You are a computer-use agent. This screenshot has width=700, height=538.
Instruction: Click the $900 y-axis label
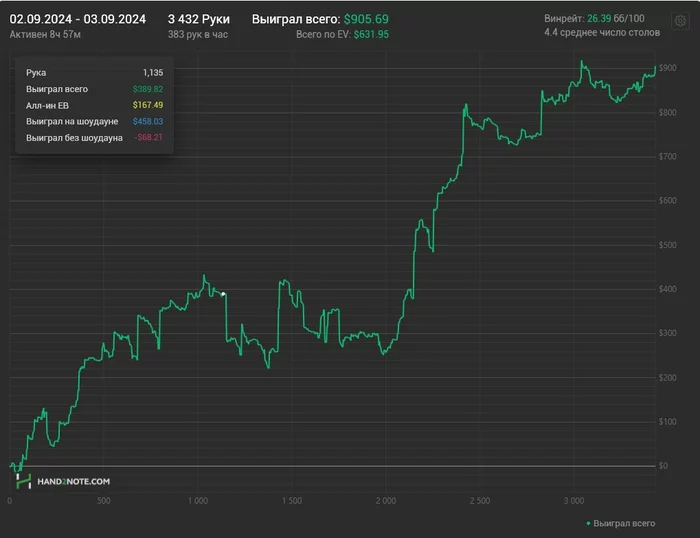coord(667,68)
